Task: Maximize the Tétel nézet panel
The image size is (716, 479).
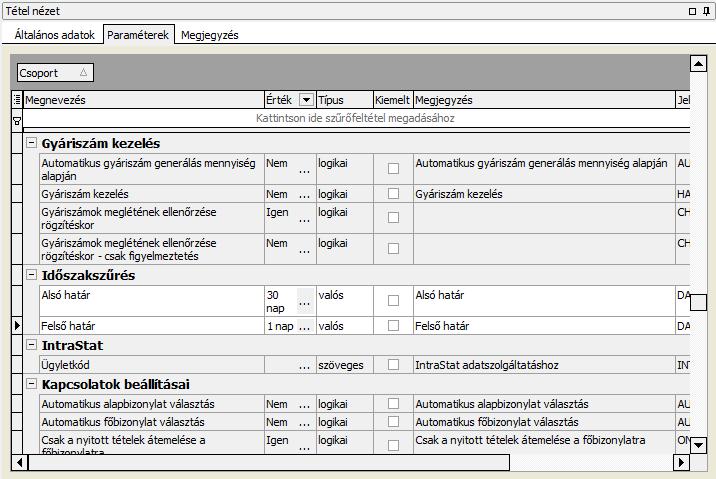Action: pyautogui.click(x=692, y=11)
